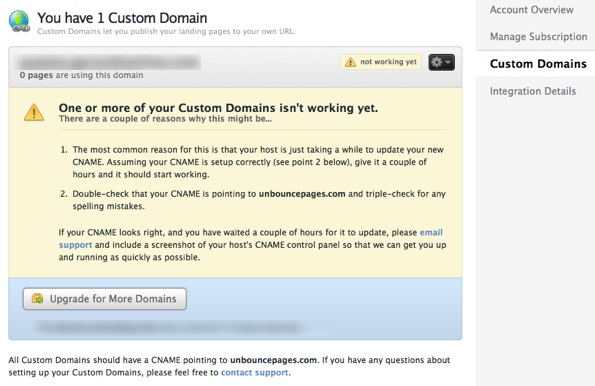
Task: Click unbouncepages.com in the footer note
Action: [x=273, y=360]
